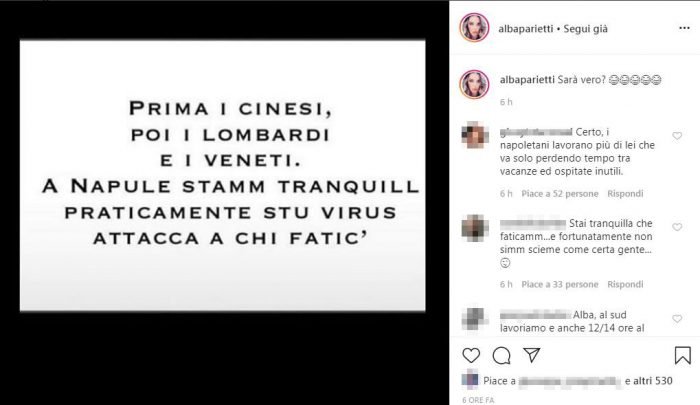700x405 pixels.
Task: Save the post with the bookmark icon
Action: pyautogui.click(x=683, y=355)
